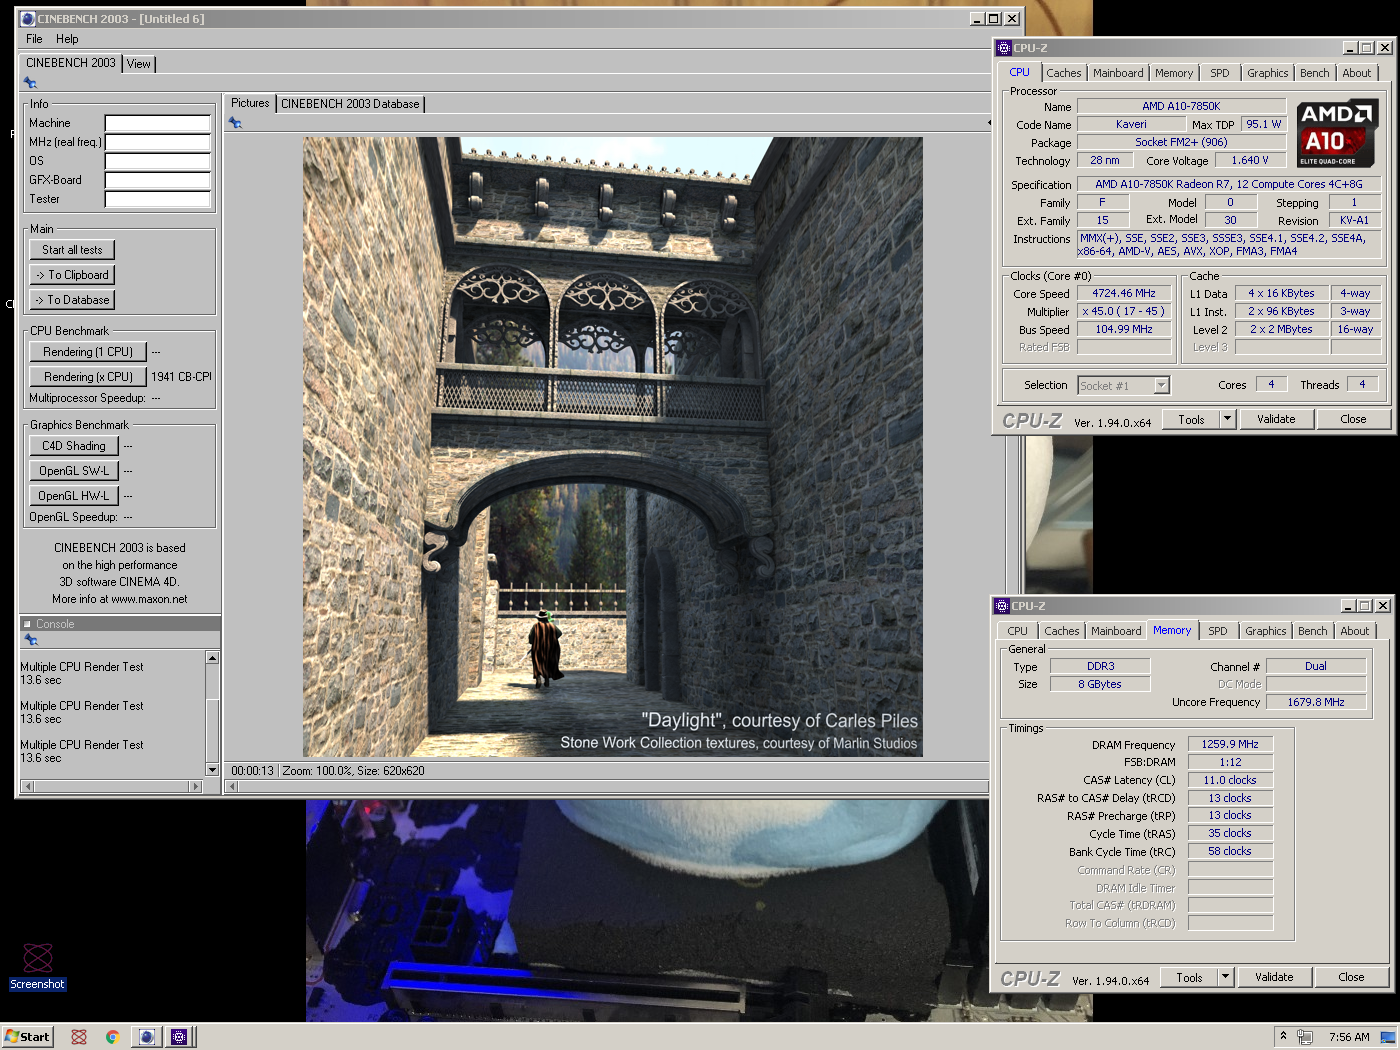Show hidden tray icons arrow
Screen dimensions: 1400x1050
point(1283,1036)
